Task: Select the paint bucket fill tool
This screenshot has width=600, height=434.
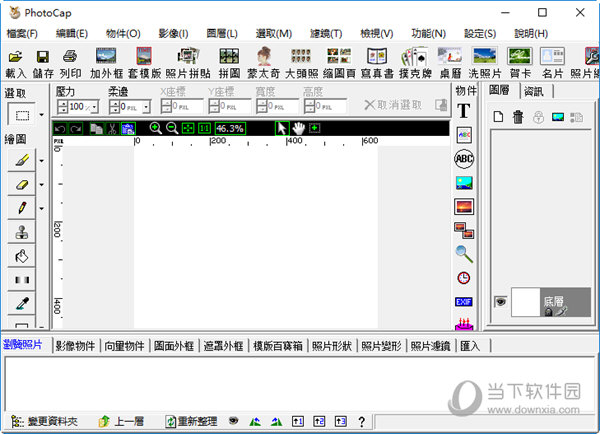Action: click(x=22, y=256)
